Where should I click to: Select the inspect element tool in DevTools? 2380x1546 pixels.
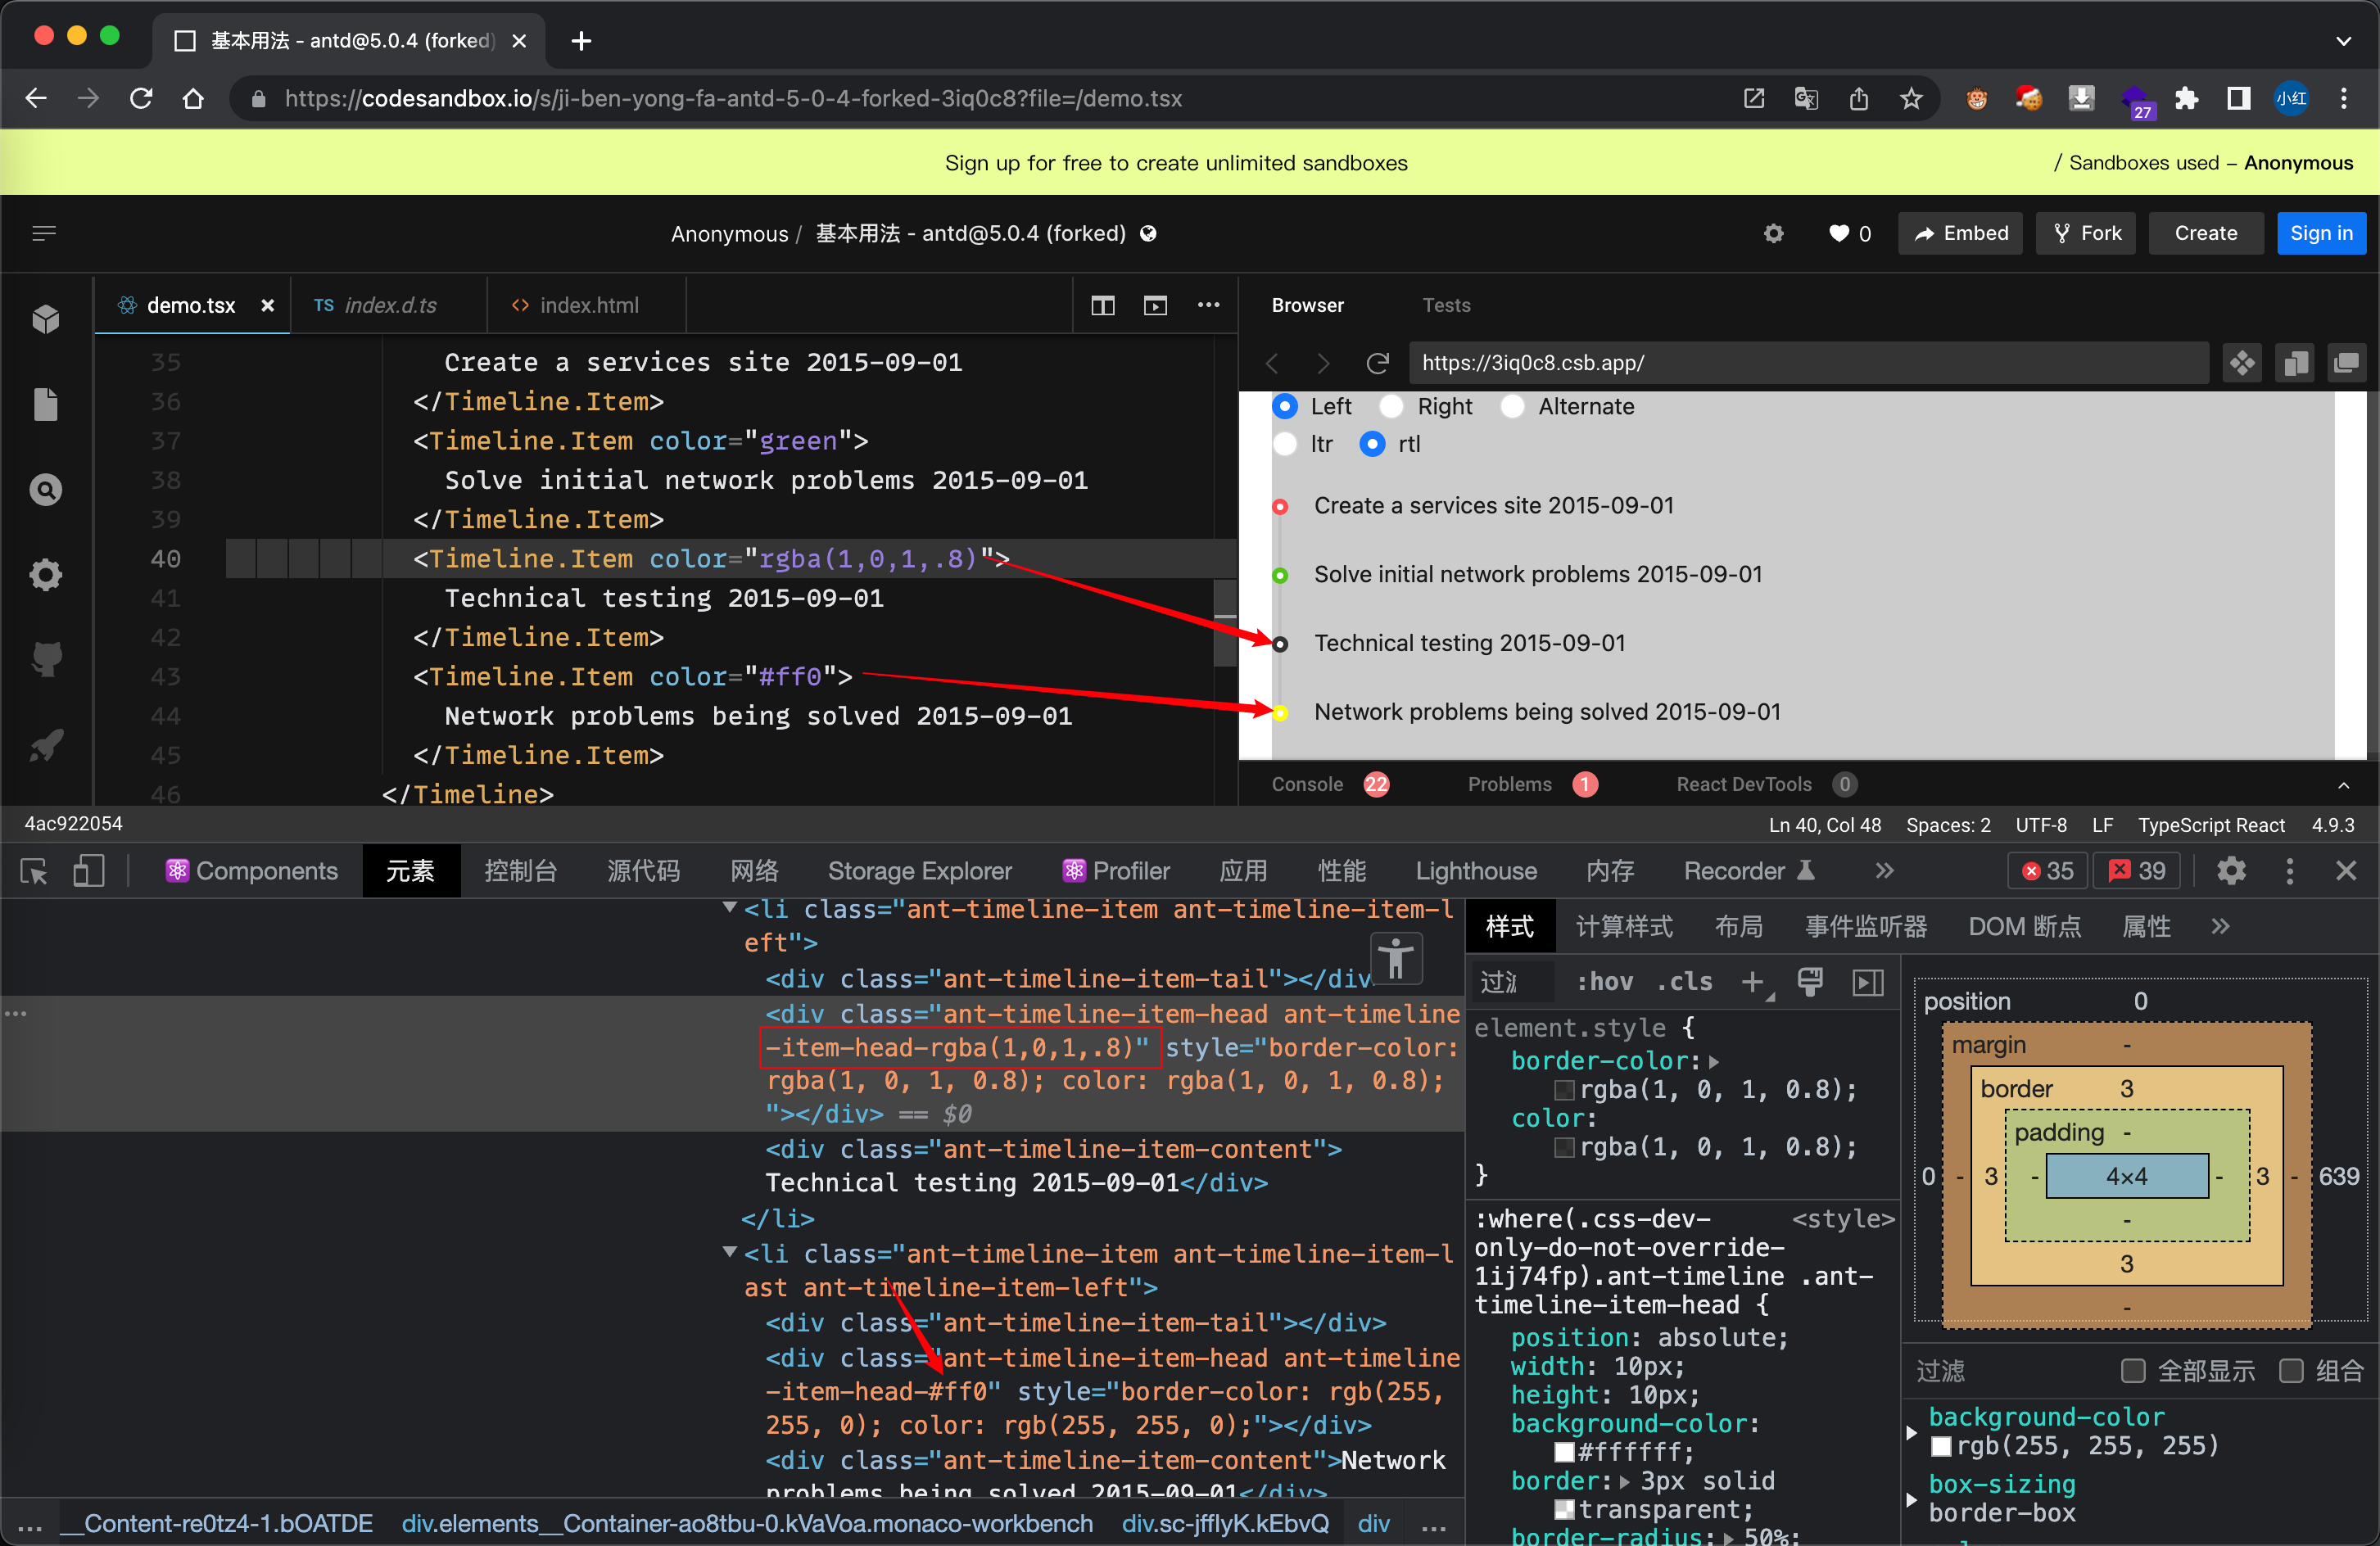(33, 873)
